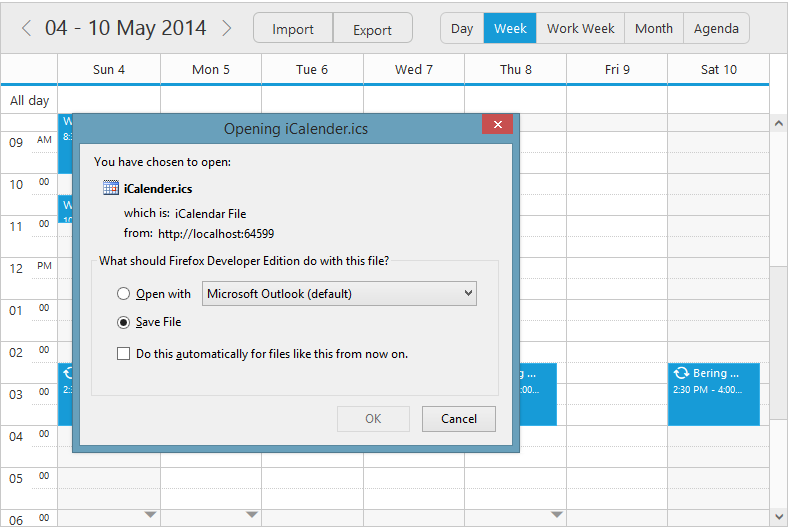791x530 pixels.
Task: Click more-appointments arrow under Sunday column
Action: pyautogui.click(x=151, y=515)
